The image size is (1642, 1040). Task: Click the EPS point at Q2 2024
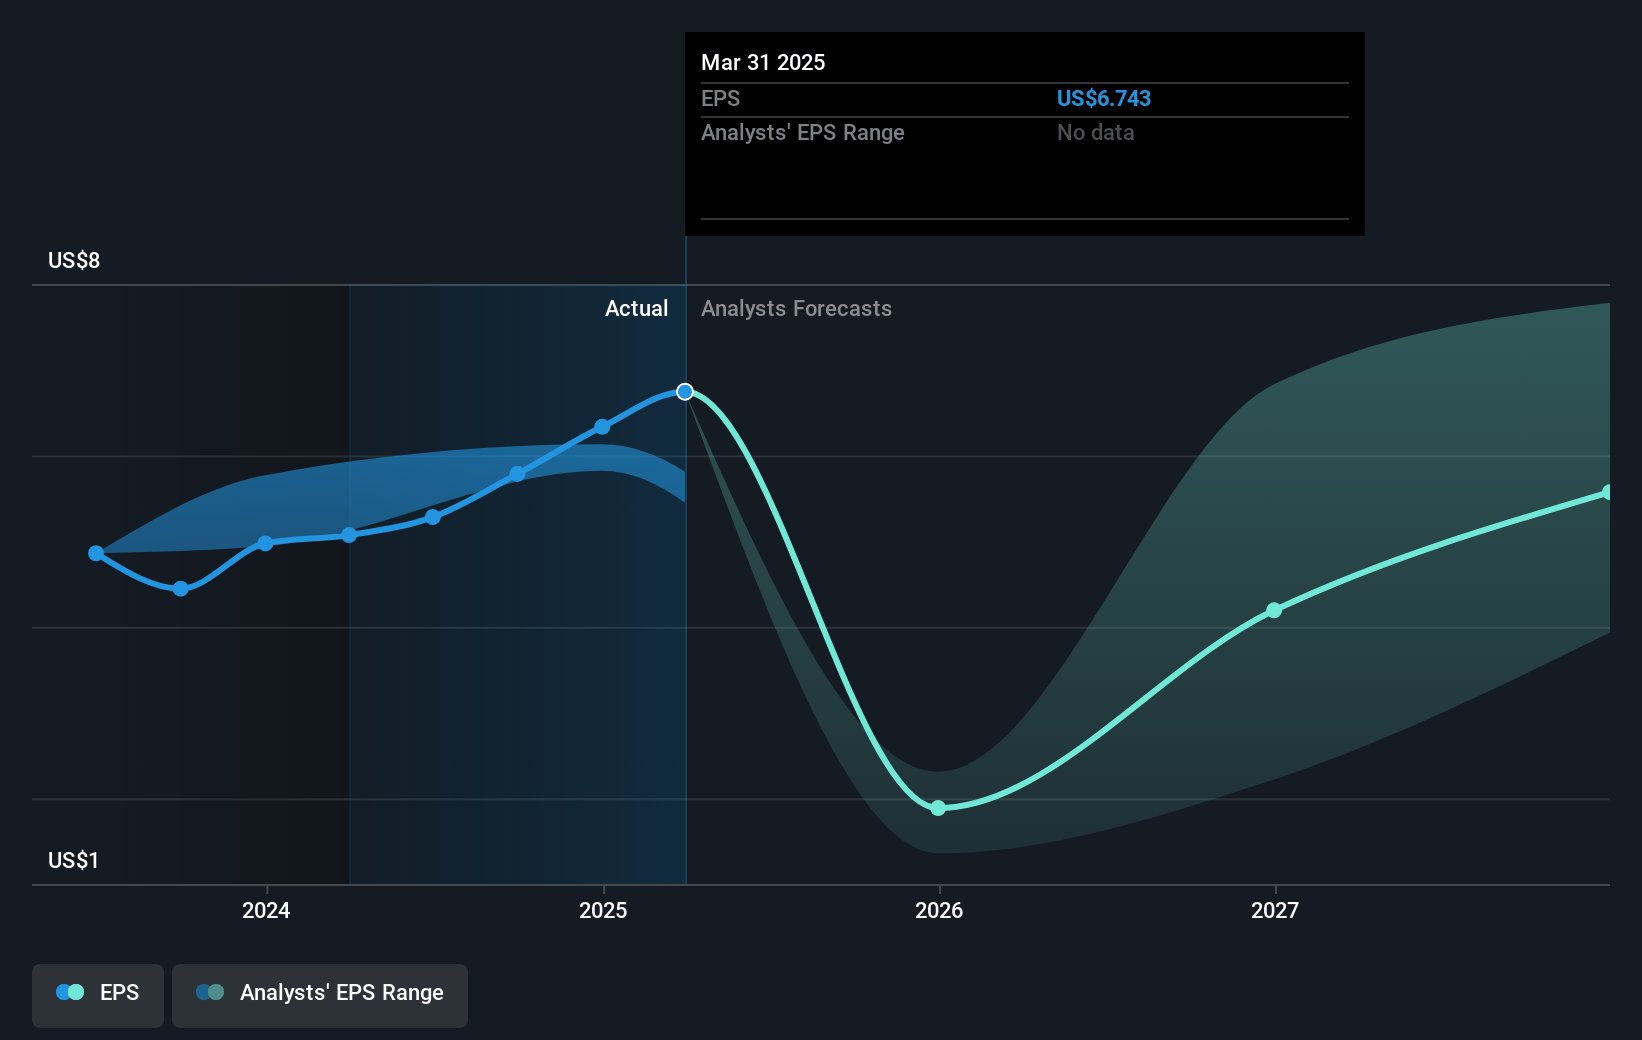[x=349, y=535]
